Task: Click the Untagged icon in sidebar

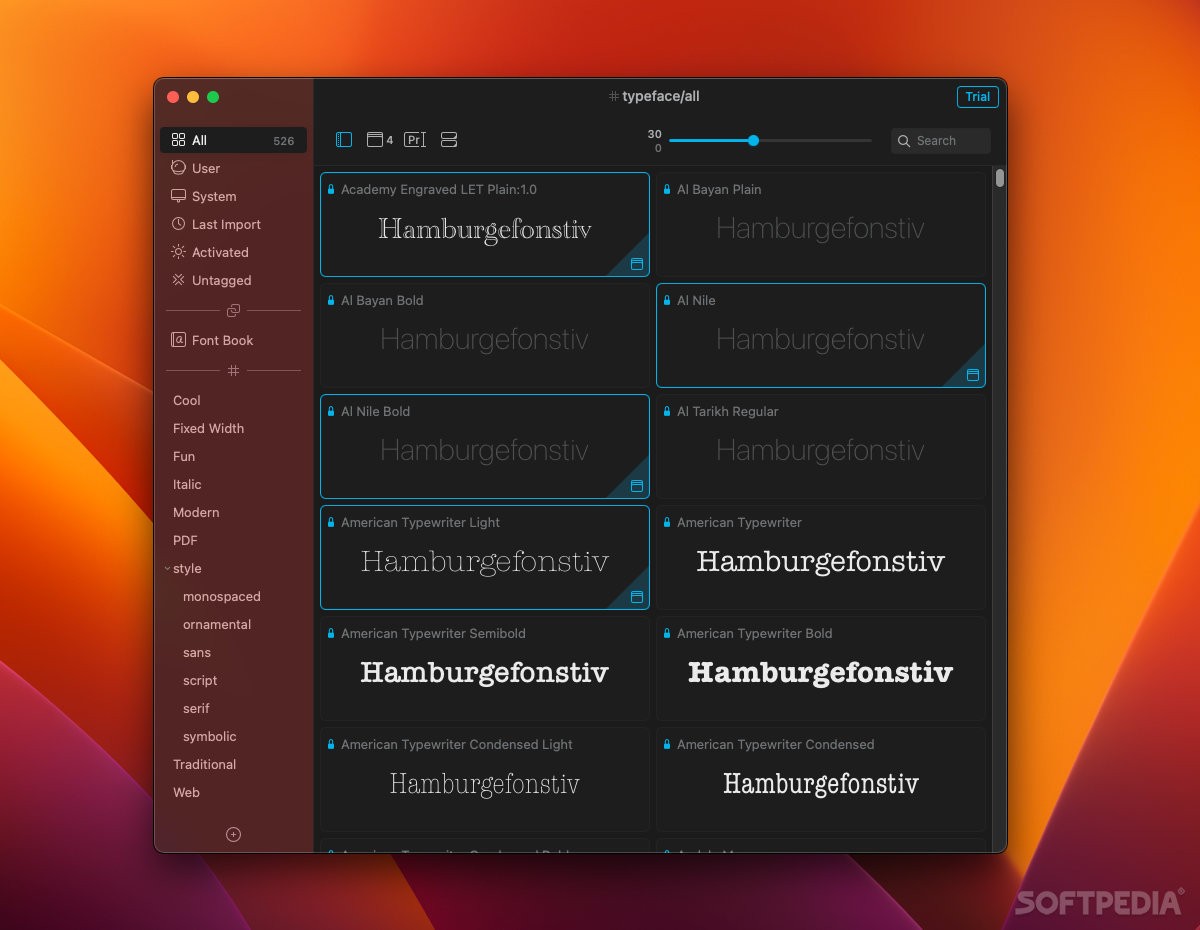Action: pyautogui.click(x=178, y=280)
